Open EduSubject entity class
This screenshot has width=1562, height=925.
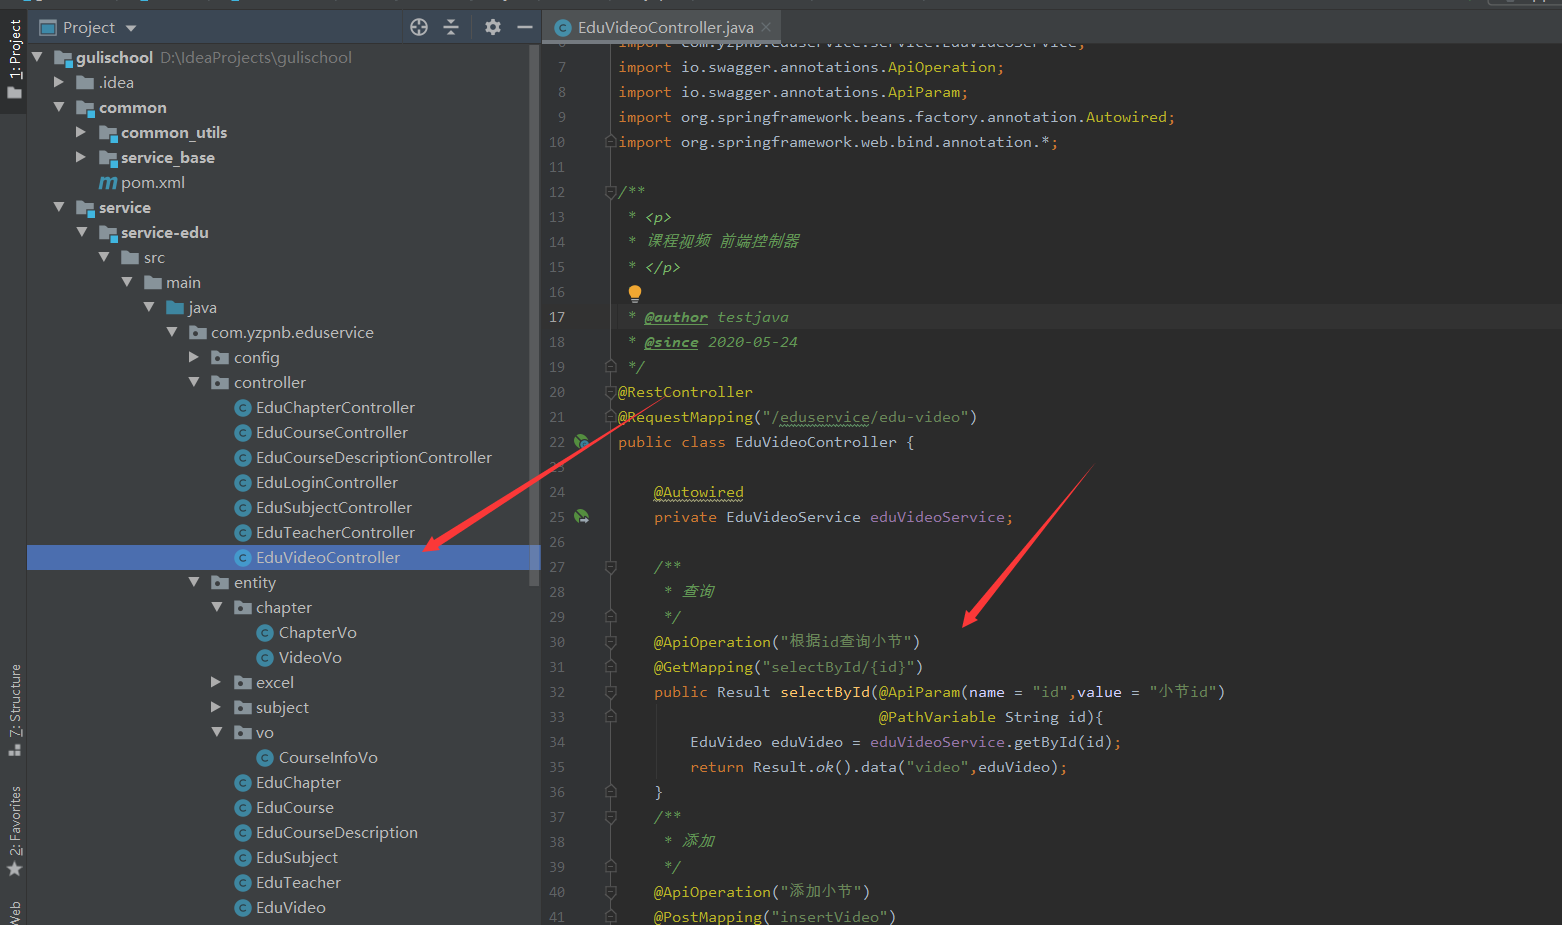pyautogui.click(x=296, y=857)
